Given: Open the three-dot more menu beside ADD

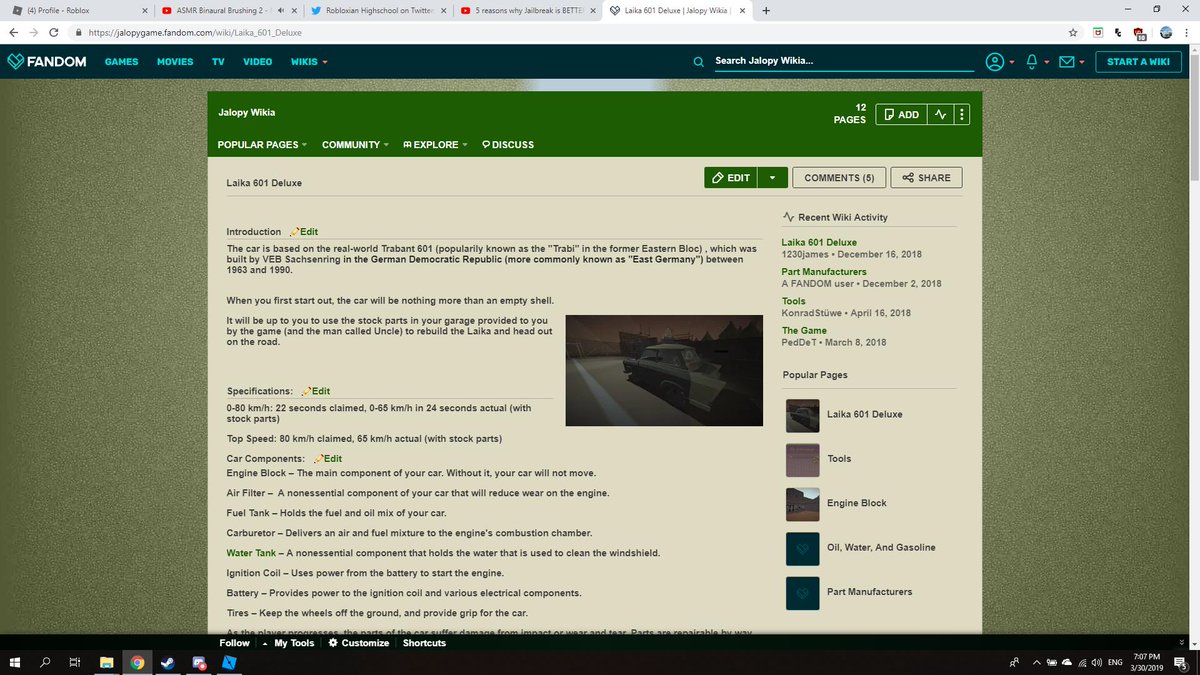Looking at the screenshot, I should [x=962, y=115].
